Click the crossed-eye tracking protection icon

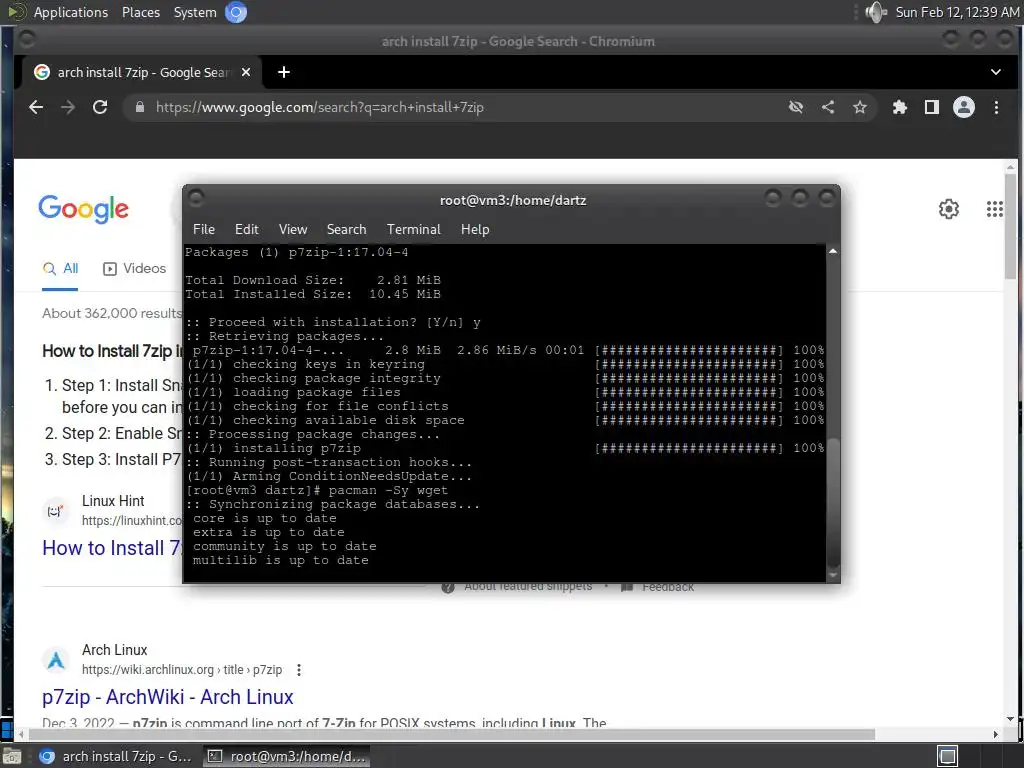(795, 107)
